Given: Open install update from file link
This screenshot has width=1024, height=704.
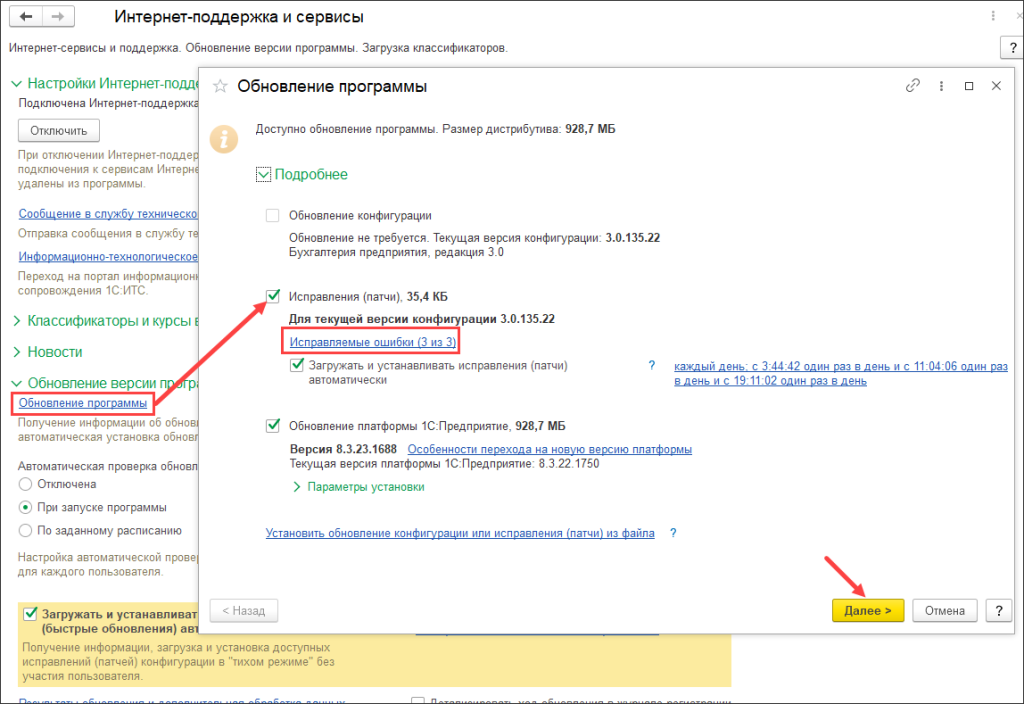Looking at the screenshot, I should [460, 533].
